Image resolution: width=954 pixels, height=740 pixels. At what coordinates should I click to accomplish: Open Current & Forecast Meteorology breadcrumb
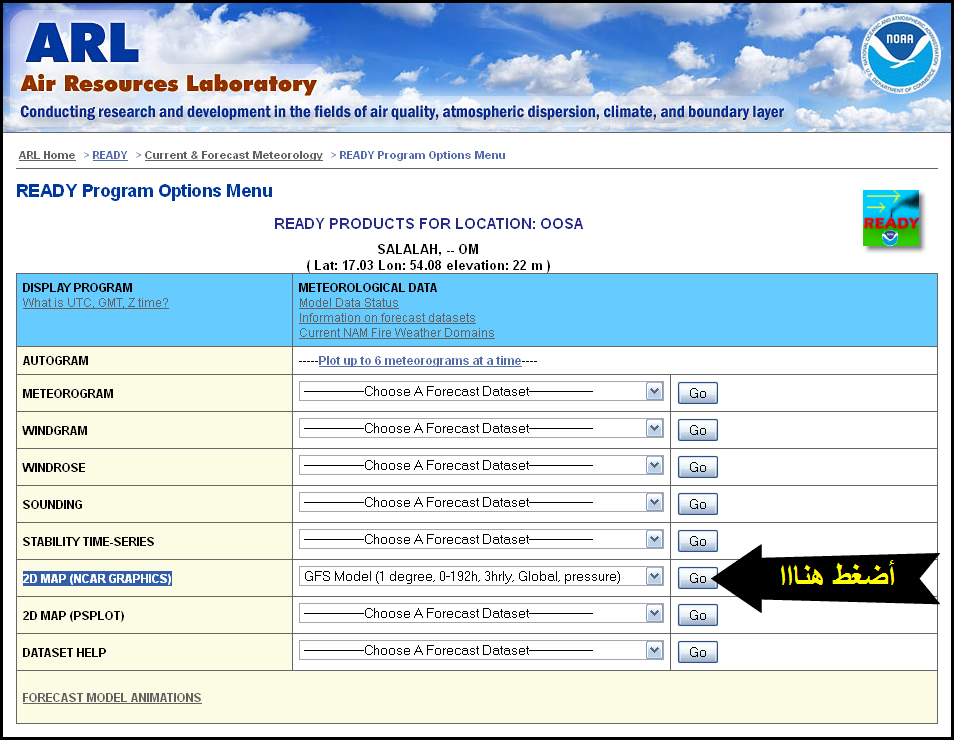pos(234,155)
